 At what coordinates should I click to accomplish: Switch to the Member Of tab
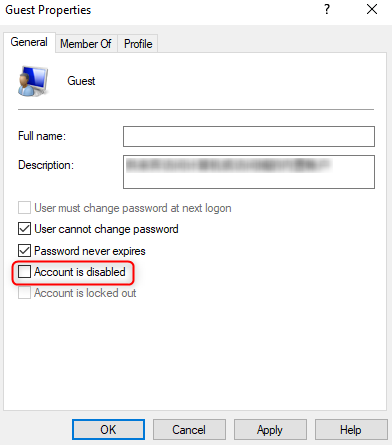[x=86, y=44]
